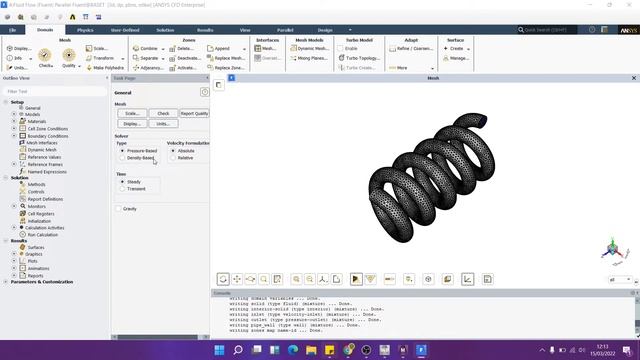Click zoom in icon in graphics toolbar
This screenshot has width=640, height=360.
pos(296,279)
